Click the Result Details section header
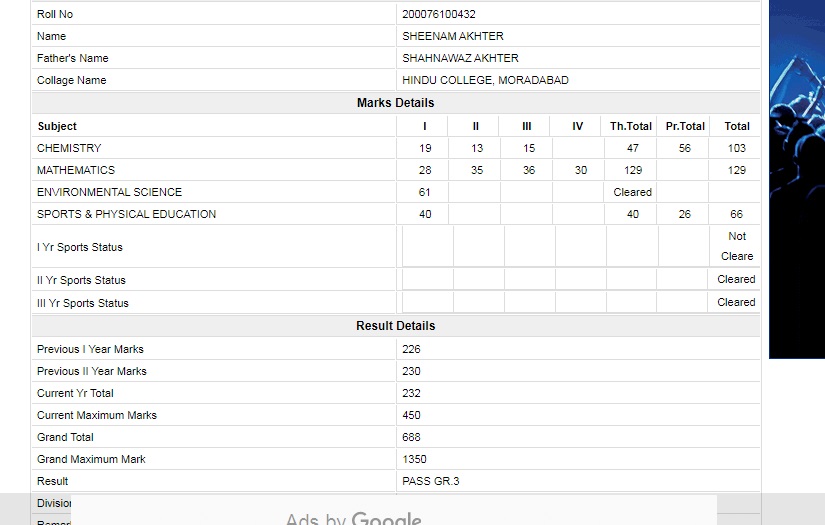The image size is (825, 525). pos(396,326)
